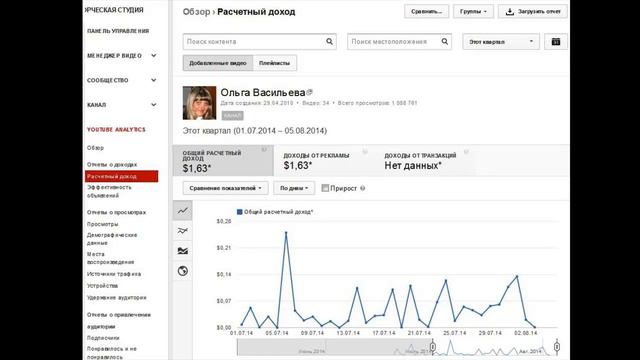The image size is (640, 360).
Task: Click info icon on Доходы от транзакций card
Action: click(x=466, y=152)
